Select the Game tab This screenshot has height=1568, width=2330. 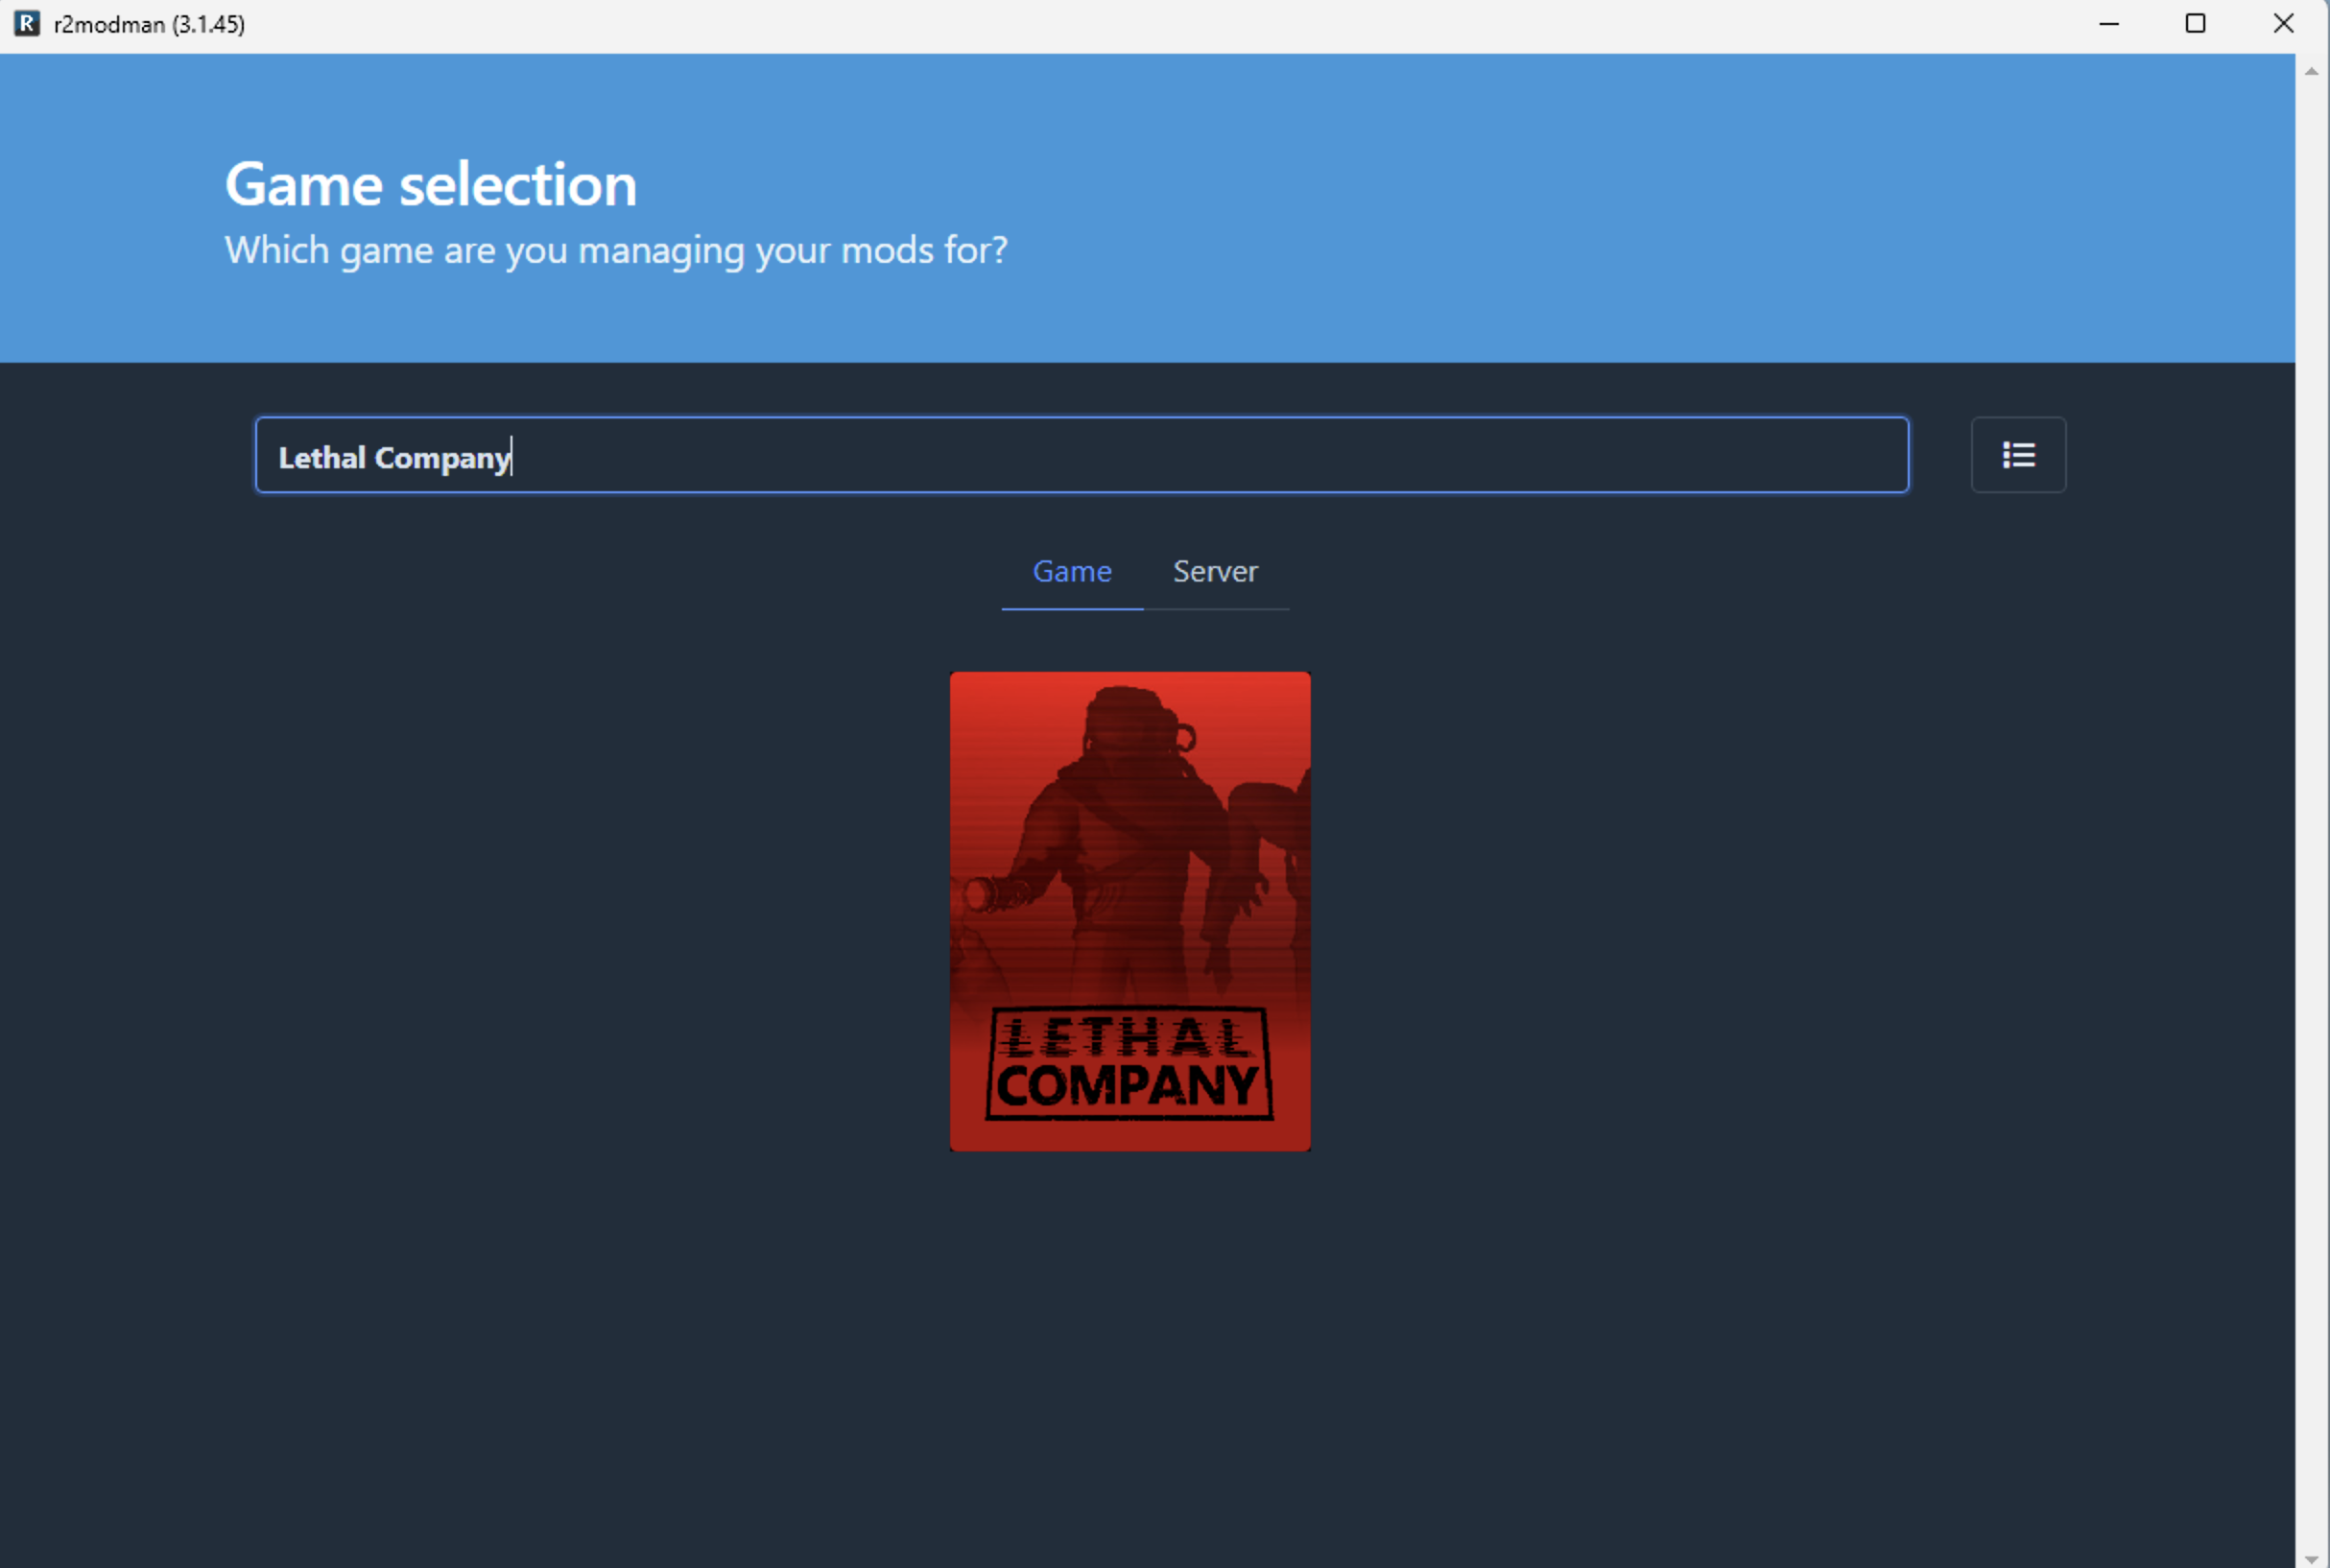tap(1071, 571)
